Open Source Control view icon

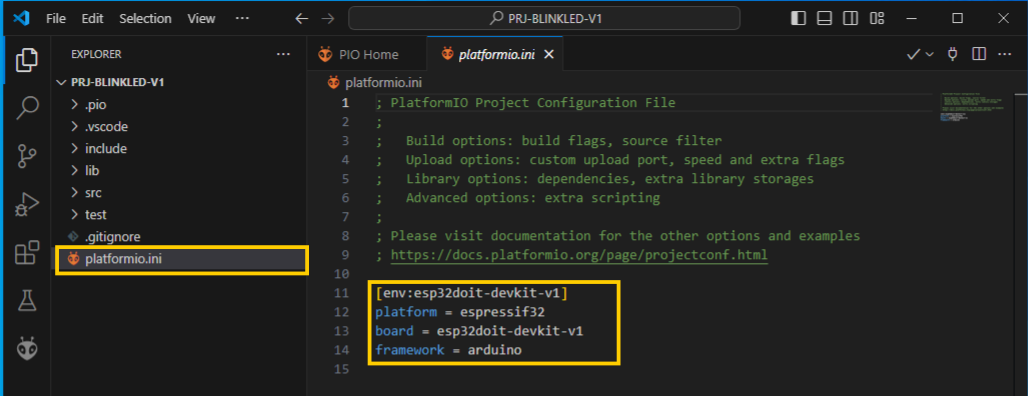tap(27, 156)
